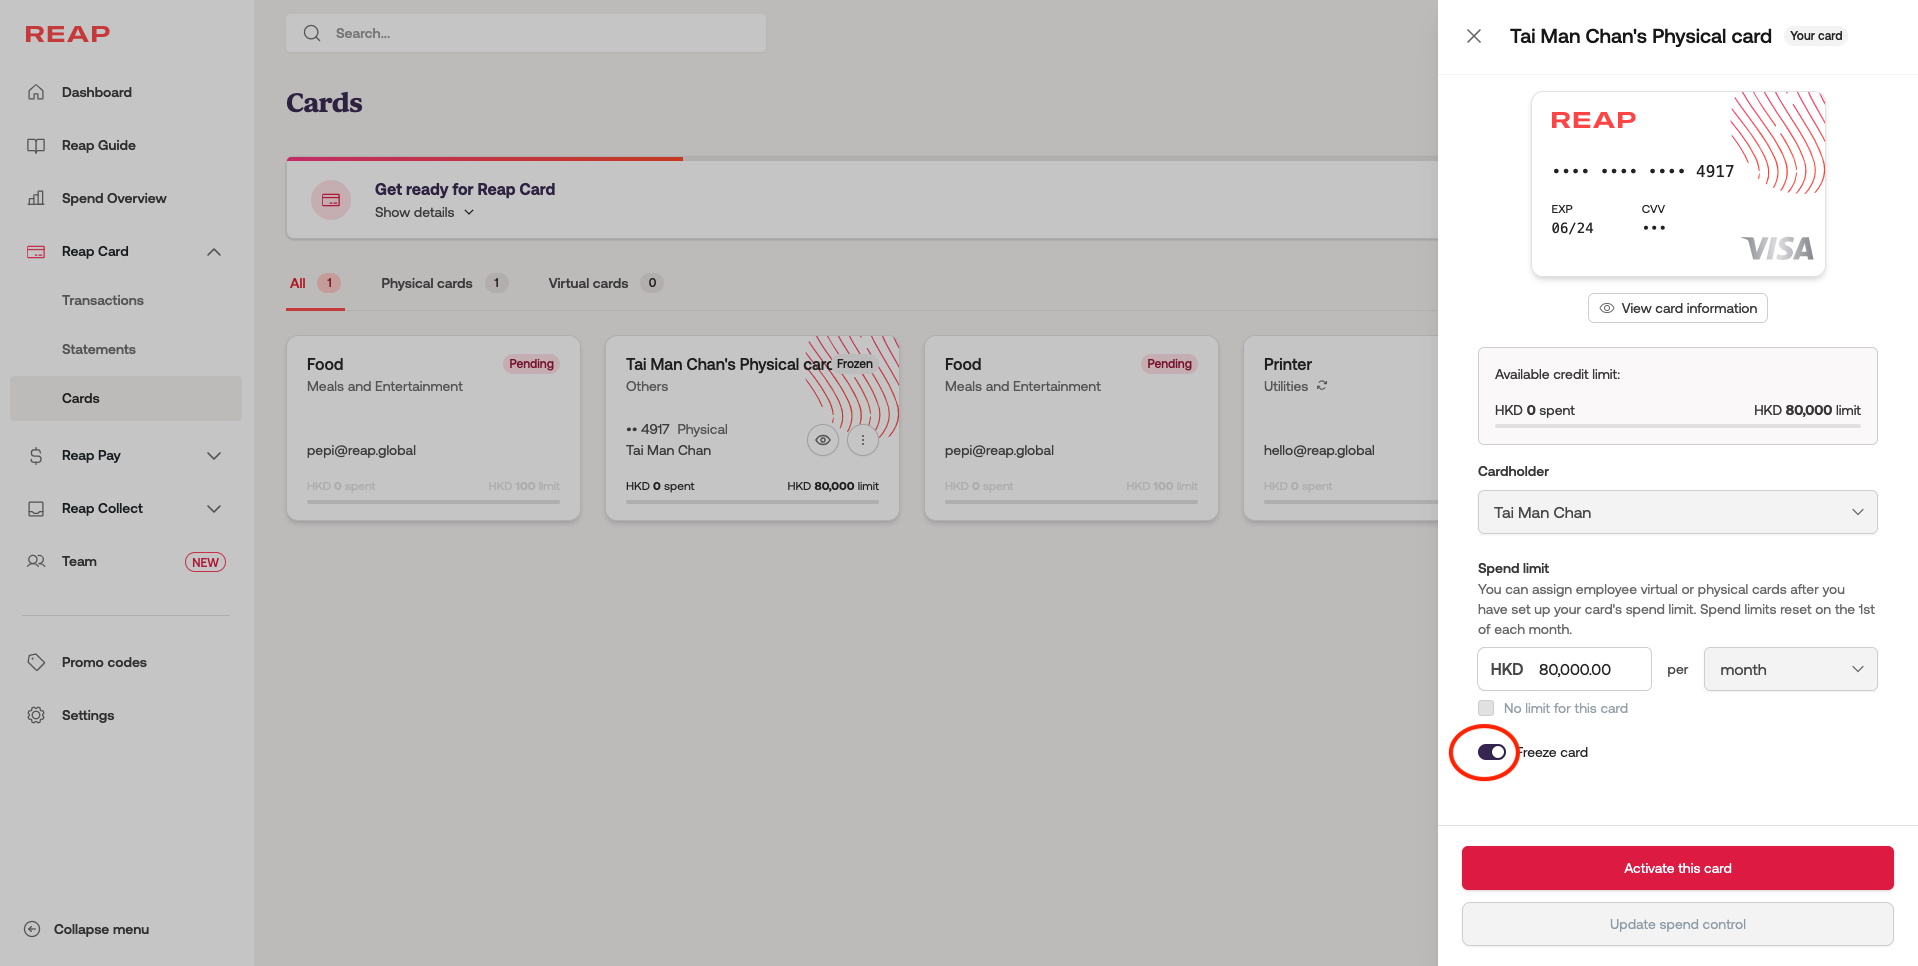
Task: Click the available credit limit progress bar
Action: (1678, 426)
